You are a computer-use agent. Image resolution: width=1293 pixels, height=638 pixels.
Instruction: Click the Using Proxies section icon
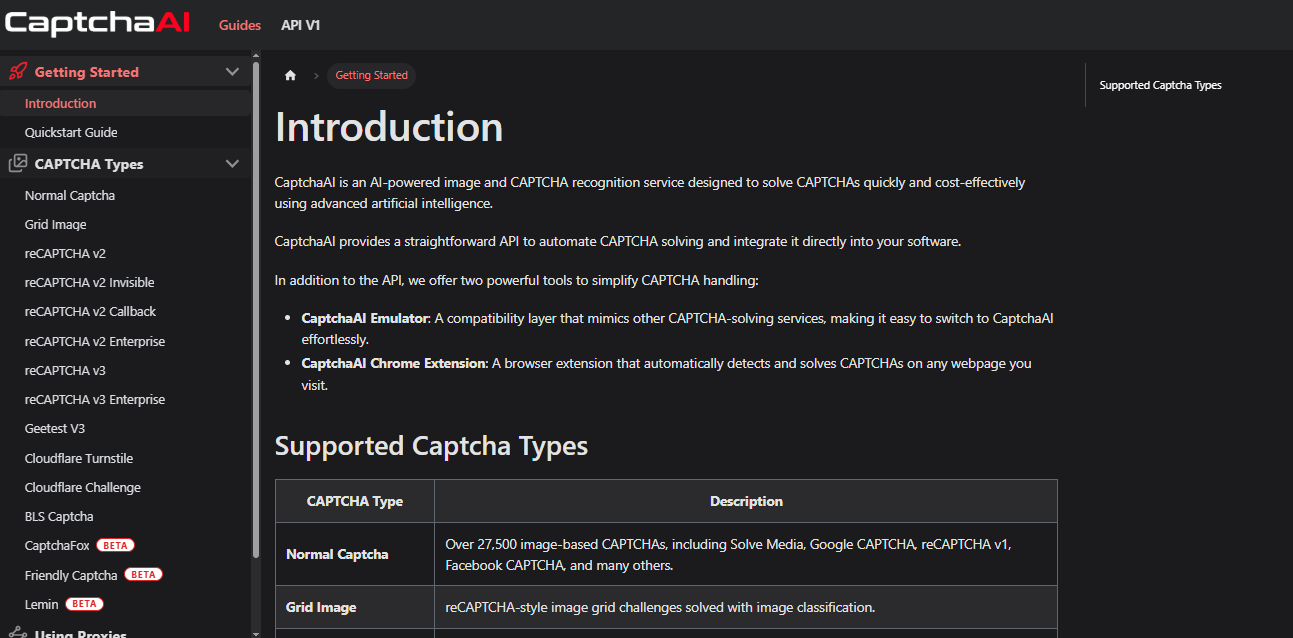[17, 632]
